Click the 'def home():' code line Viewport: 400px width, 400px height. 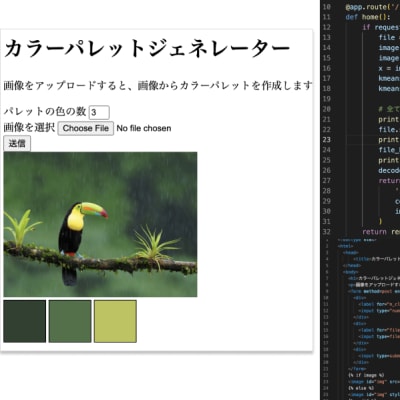click(x=367, y=17)
